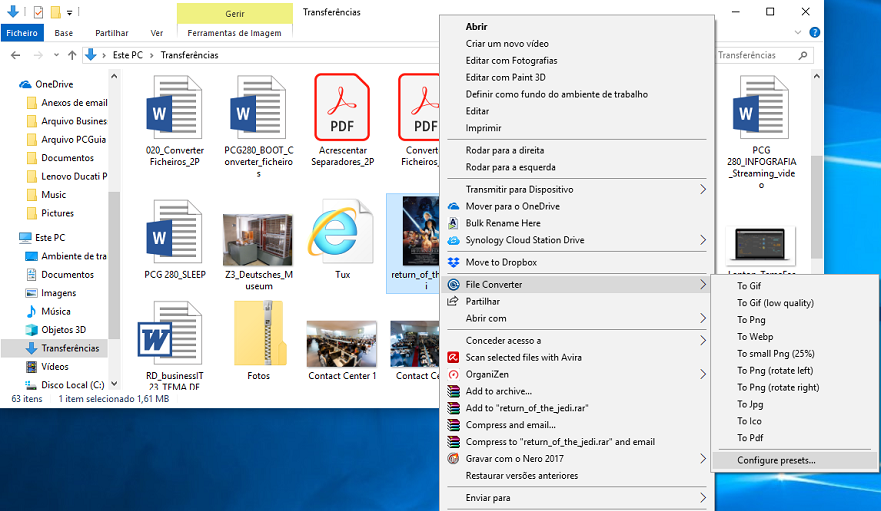
Task: Click the WinRAR Add to archive icon
Action: tap(453, 391)
